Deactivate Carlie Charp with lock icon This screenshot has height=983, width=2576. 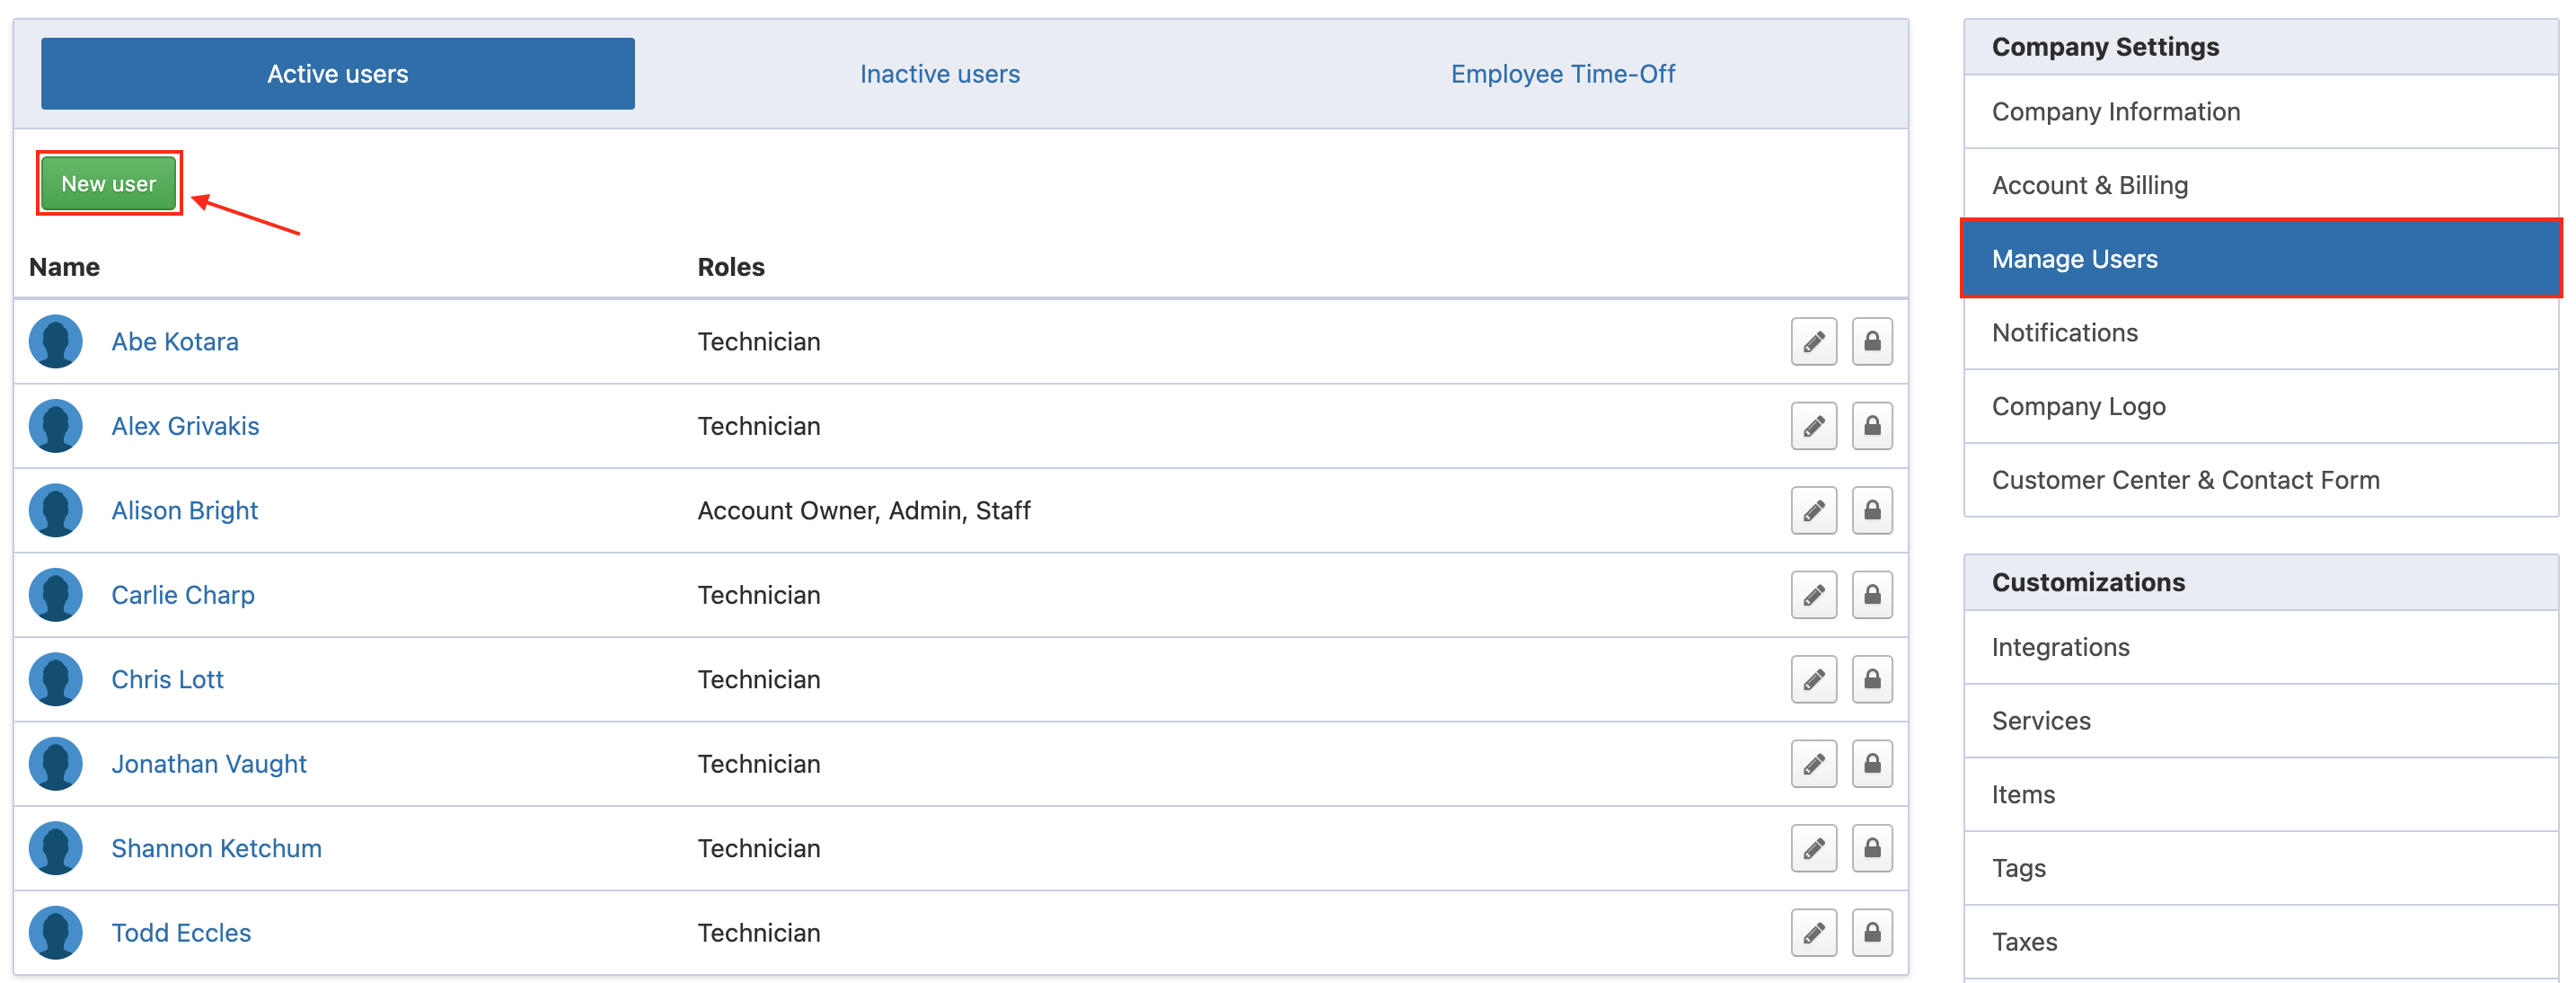click(x=1871, y=596)
